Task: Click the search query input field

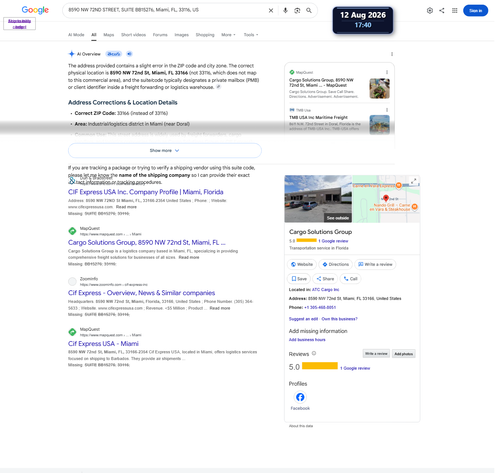Action: coord(165,10)
